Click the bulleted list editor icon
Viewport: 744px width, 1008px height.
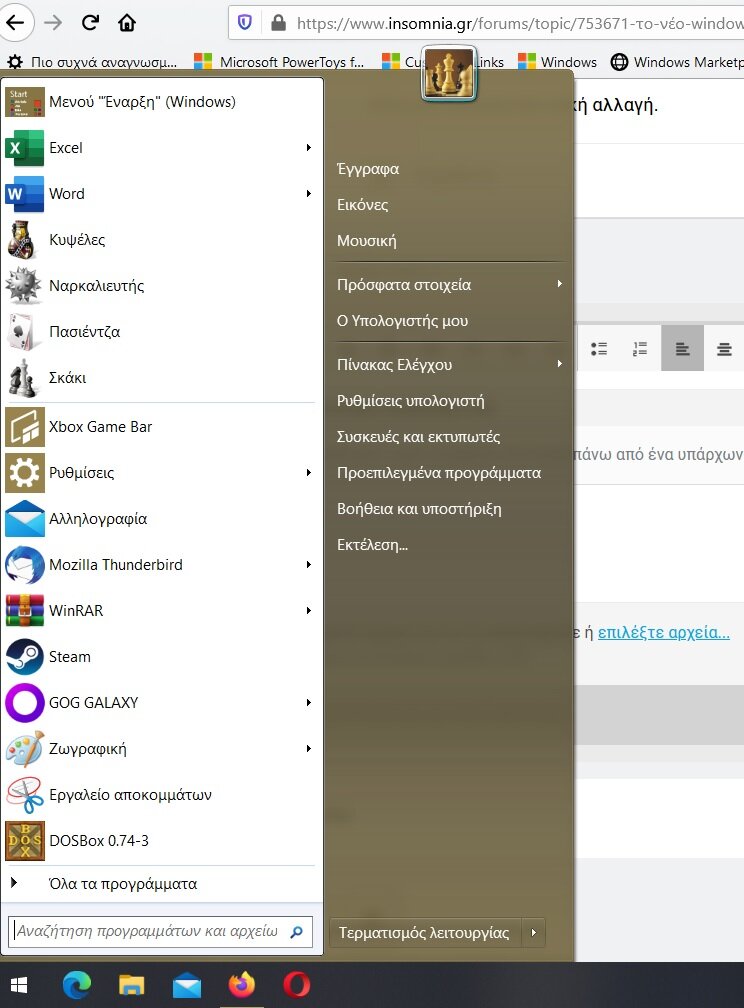tap(599, 348)
